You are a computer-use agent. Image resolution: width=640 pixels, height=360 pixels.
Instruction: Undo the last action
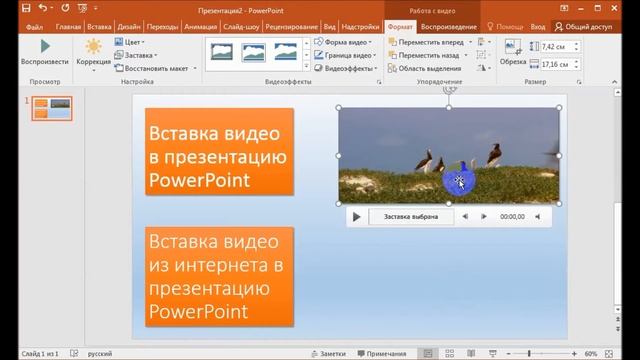[x=42, y=8]
